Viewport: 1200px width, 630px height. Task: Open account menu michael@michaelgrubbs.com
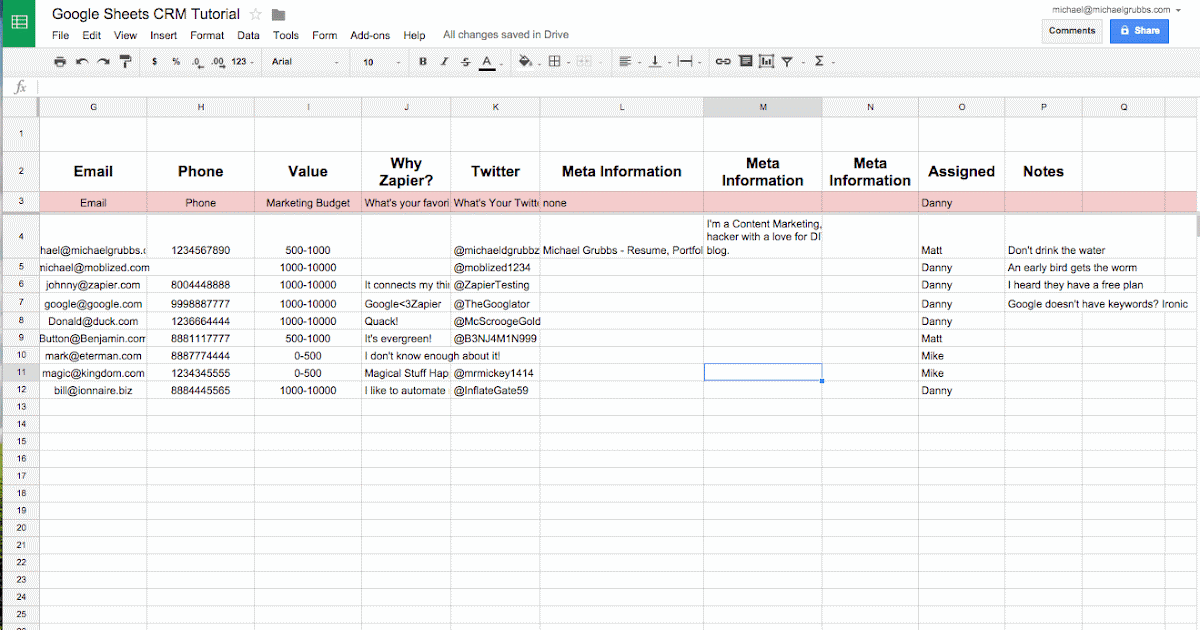coord(1116,9)
